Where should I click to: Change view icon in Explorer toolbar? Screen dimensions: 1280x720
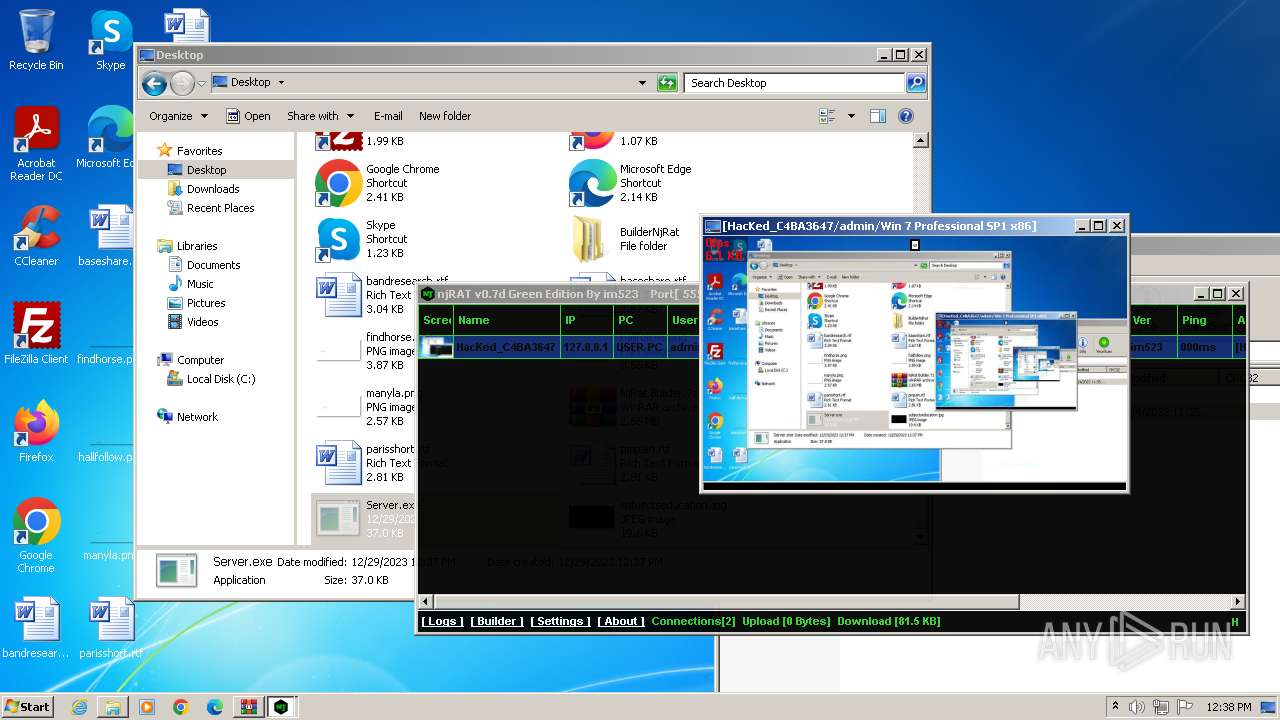pos(828,116)
